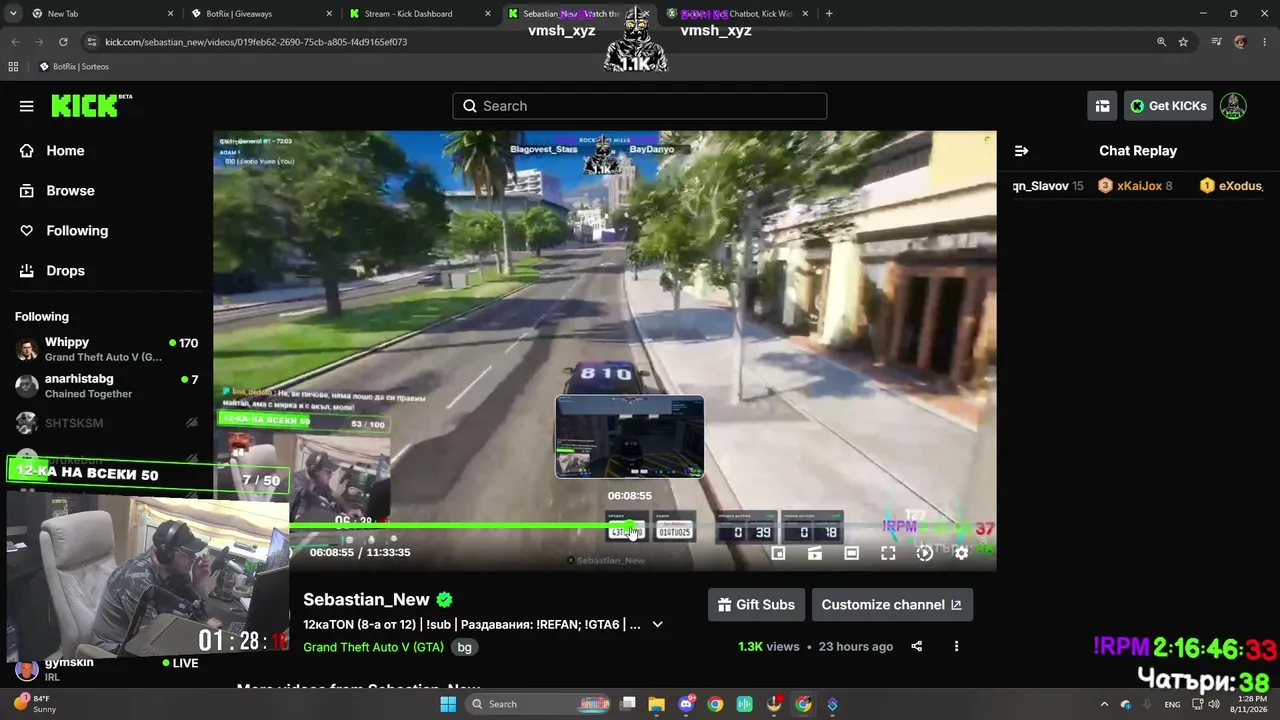Collapse the Chat Replay panel

[x=1021, y=151]
